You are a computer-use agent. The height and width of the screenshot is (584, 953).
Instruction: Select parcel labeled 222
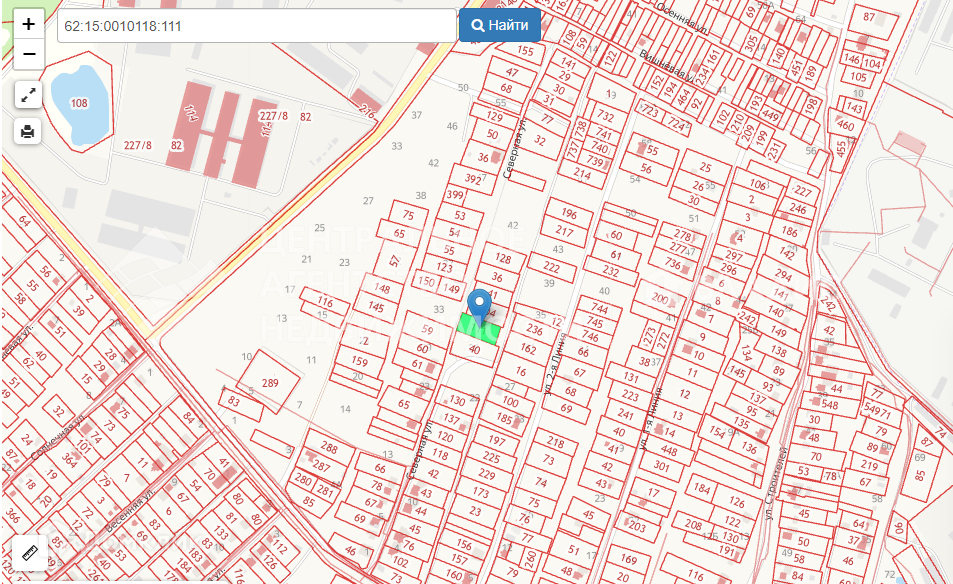(x=552, y=267)
